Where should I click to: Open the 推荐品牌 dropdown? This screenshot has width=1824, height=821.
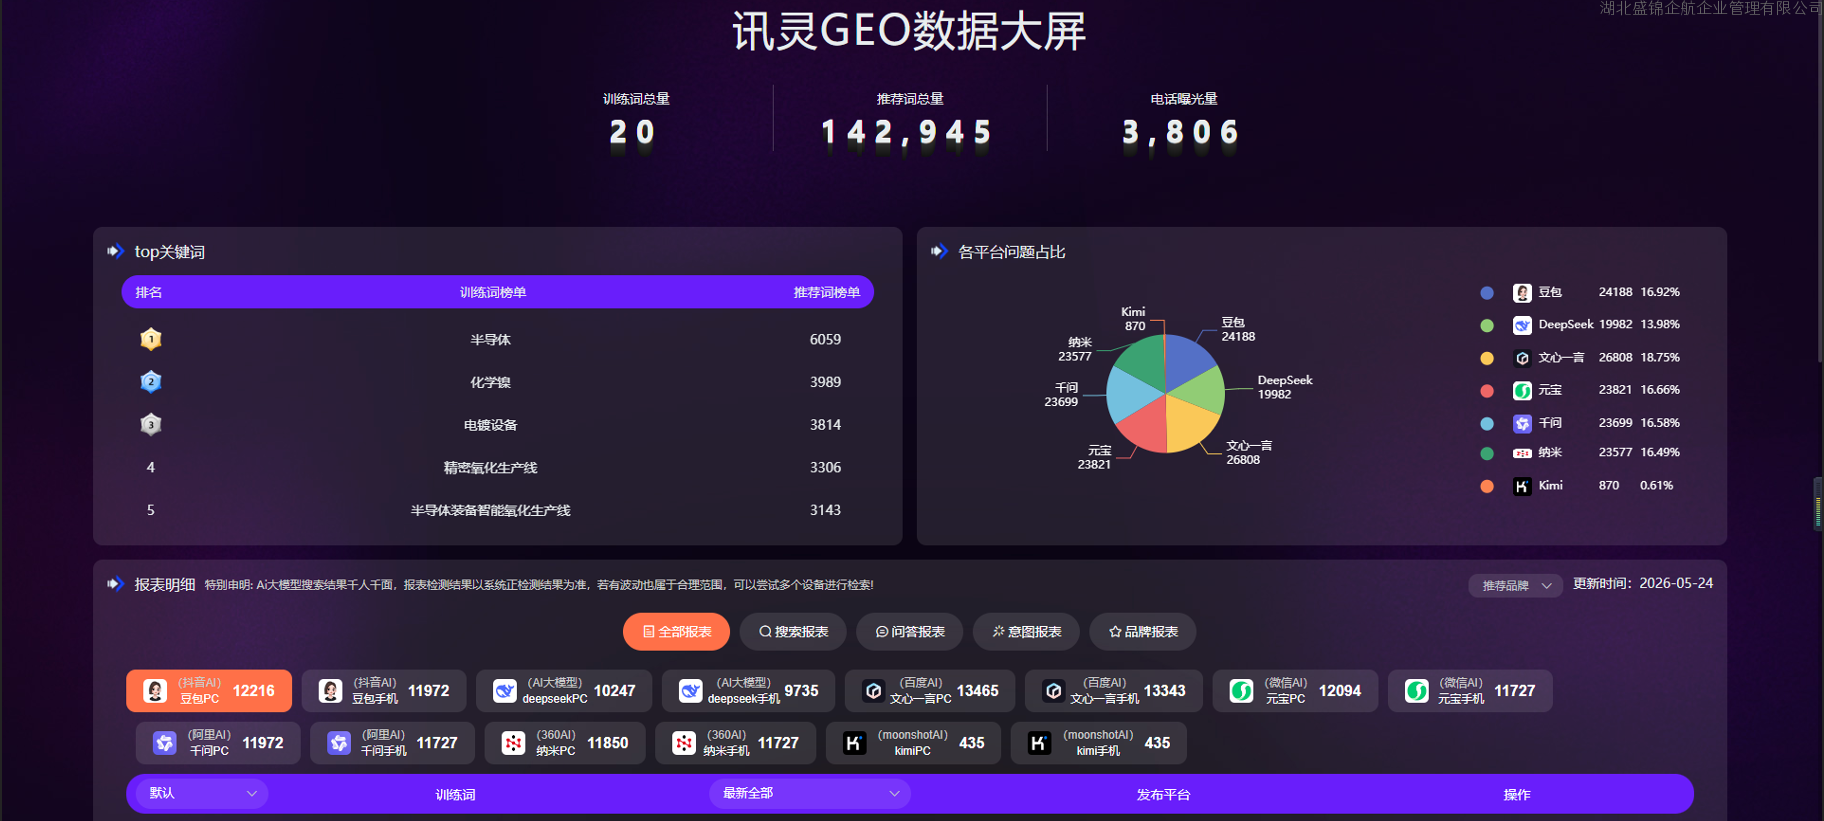(1515, 586)
